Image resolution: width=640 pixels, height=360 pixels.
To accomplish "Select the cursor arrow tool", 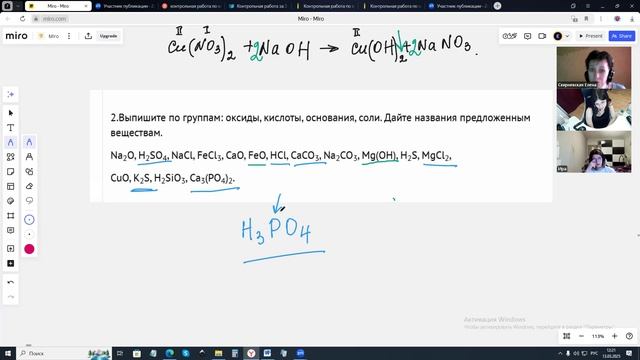I will 11,113.
